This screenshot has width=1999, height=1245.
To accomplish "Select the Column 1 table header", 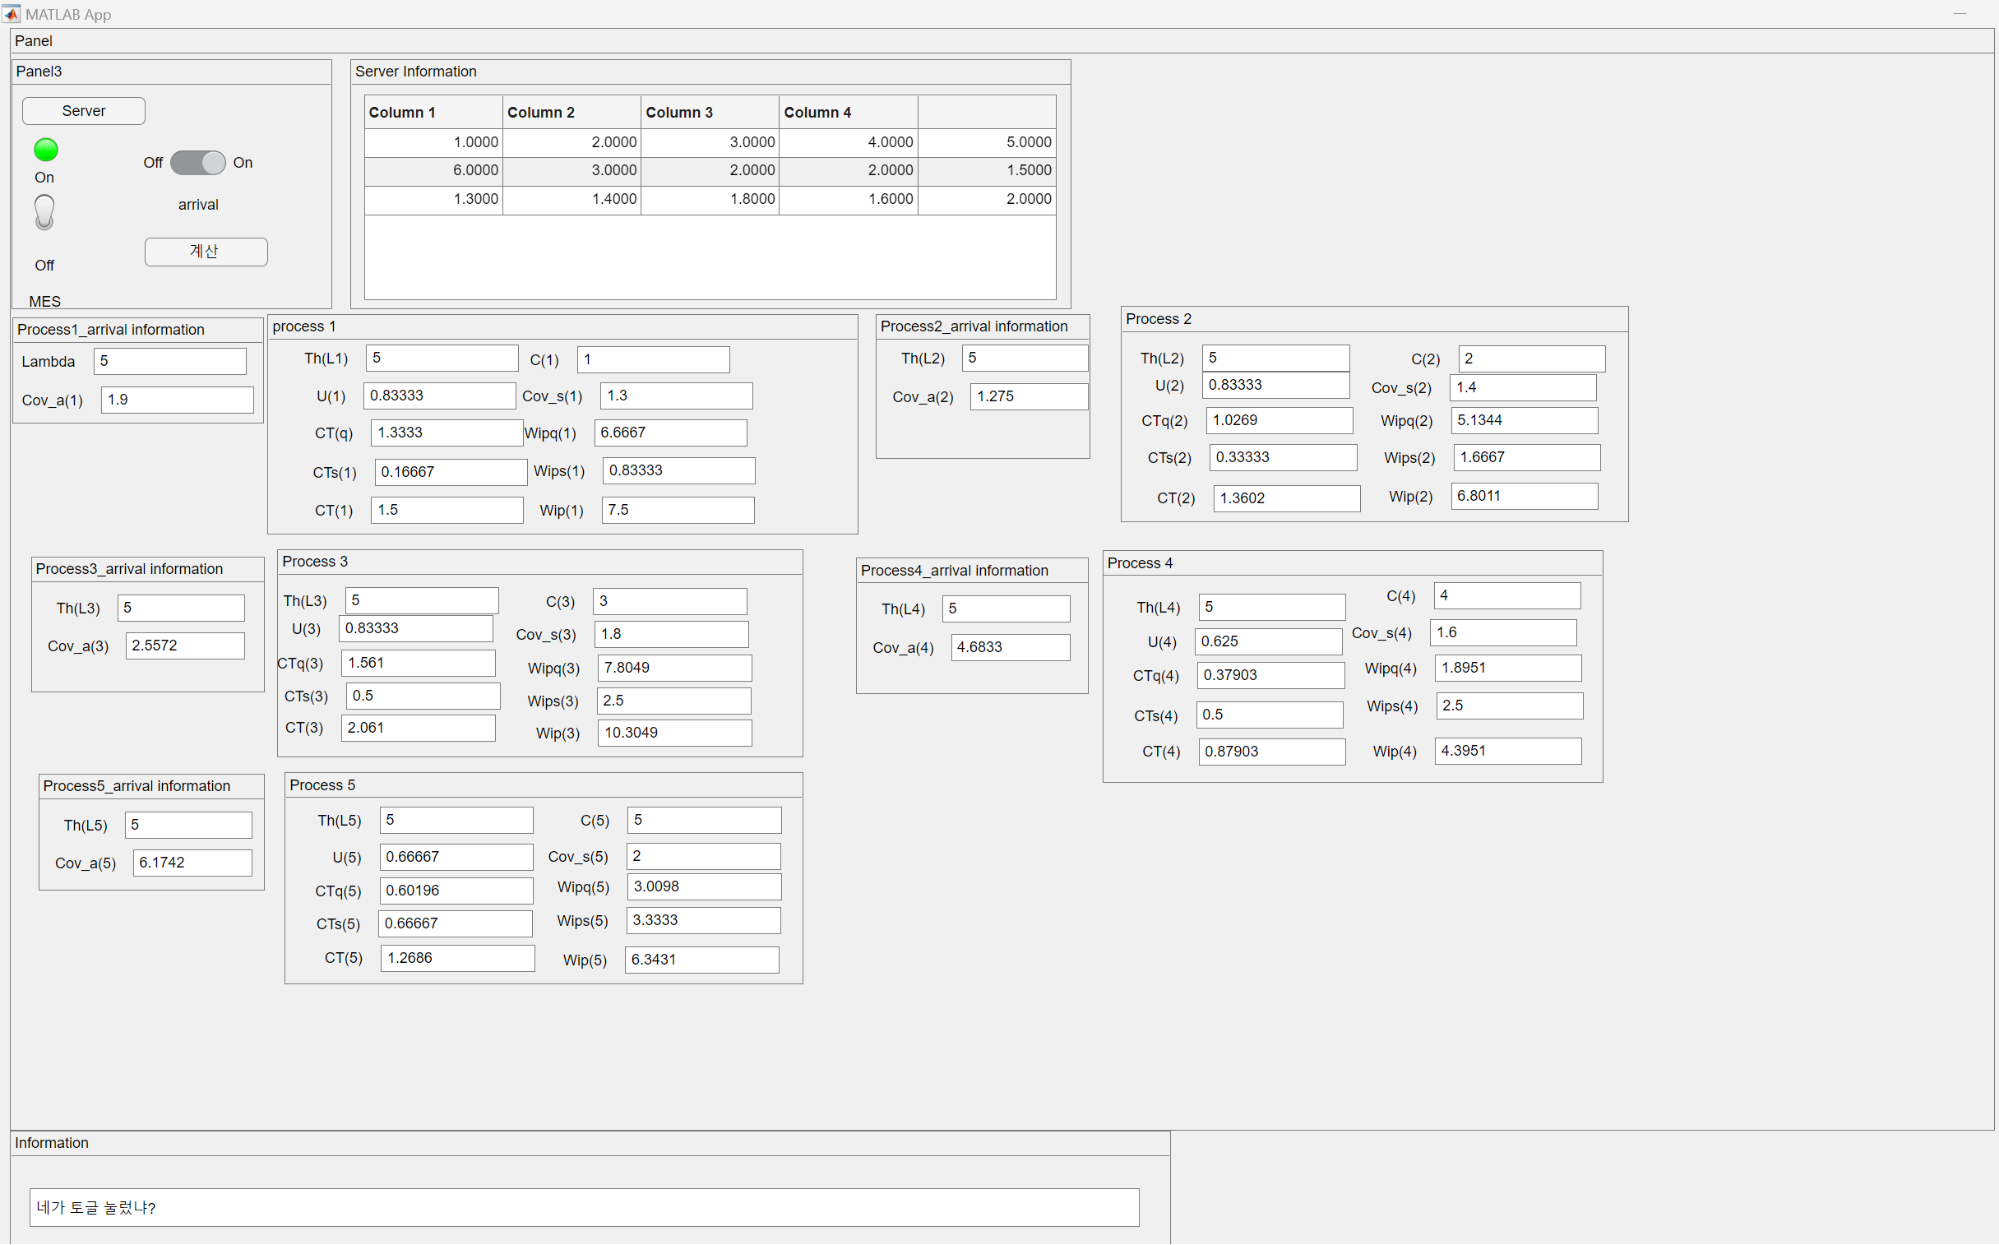I will click(433, 112).
